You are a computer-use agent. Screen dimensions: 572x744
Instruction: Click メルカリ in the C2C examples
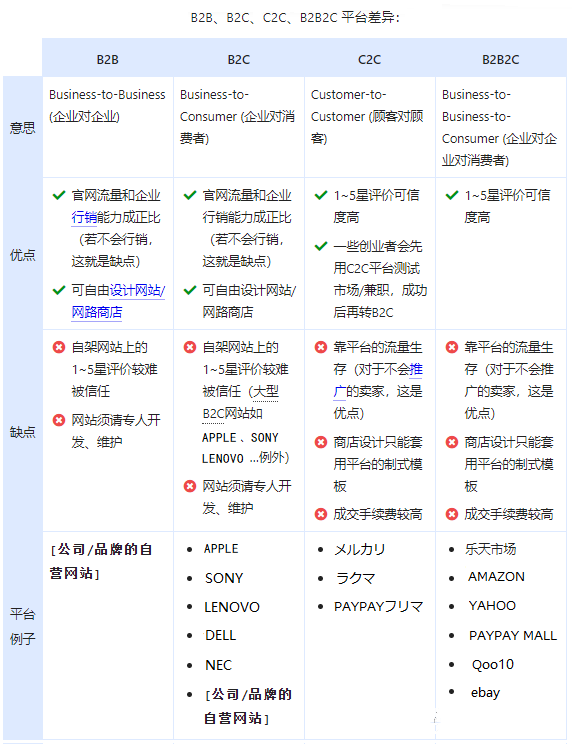click(360, 549)
